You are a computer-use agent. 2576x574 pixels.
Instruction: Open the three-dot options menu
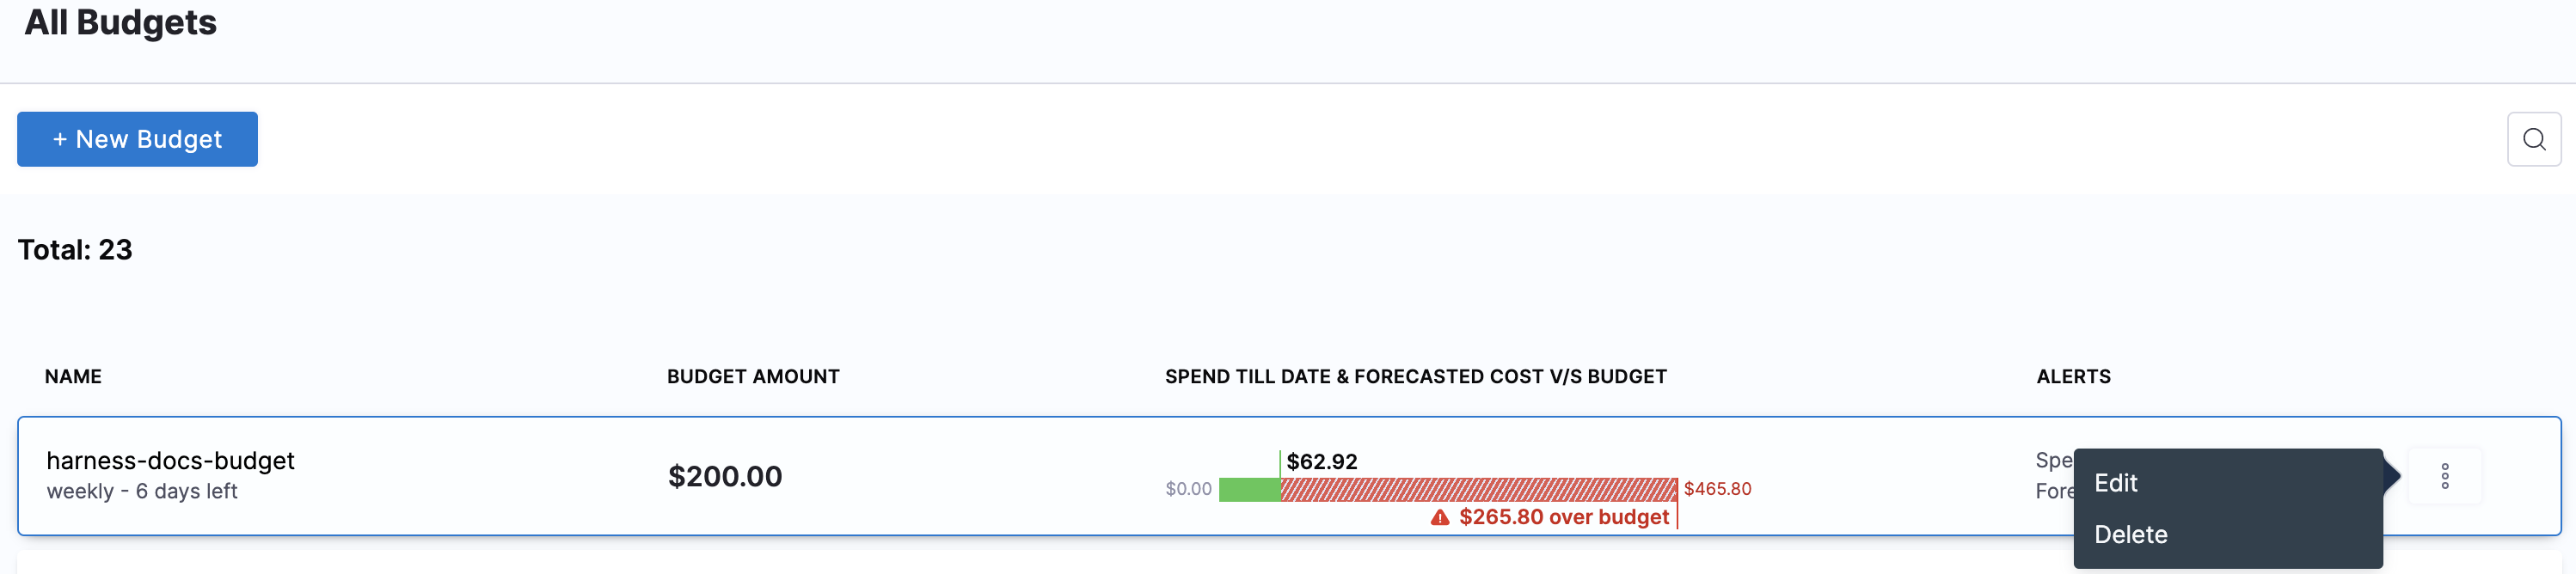[2444, 476]
